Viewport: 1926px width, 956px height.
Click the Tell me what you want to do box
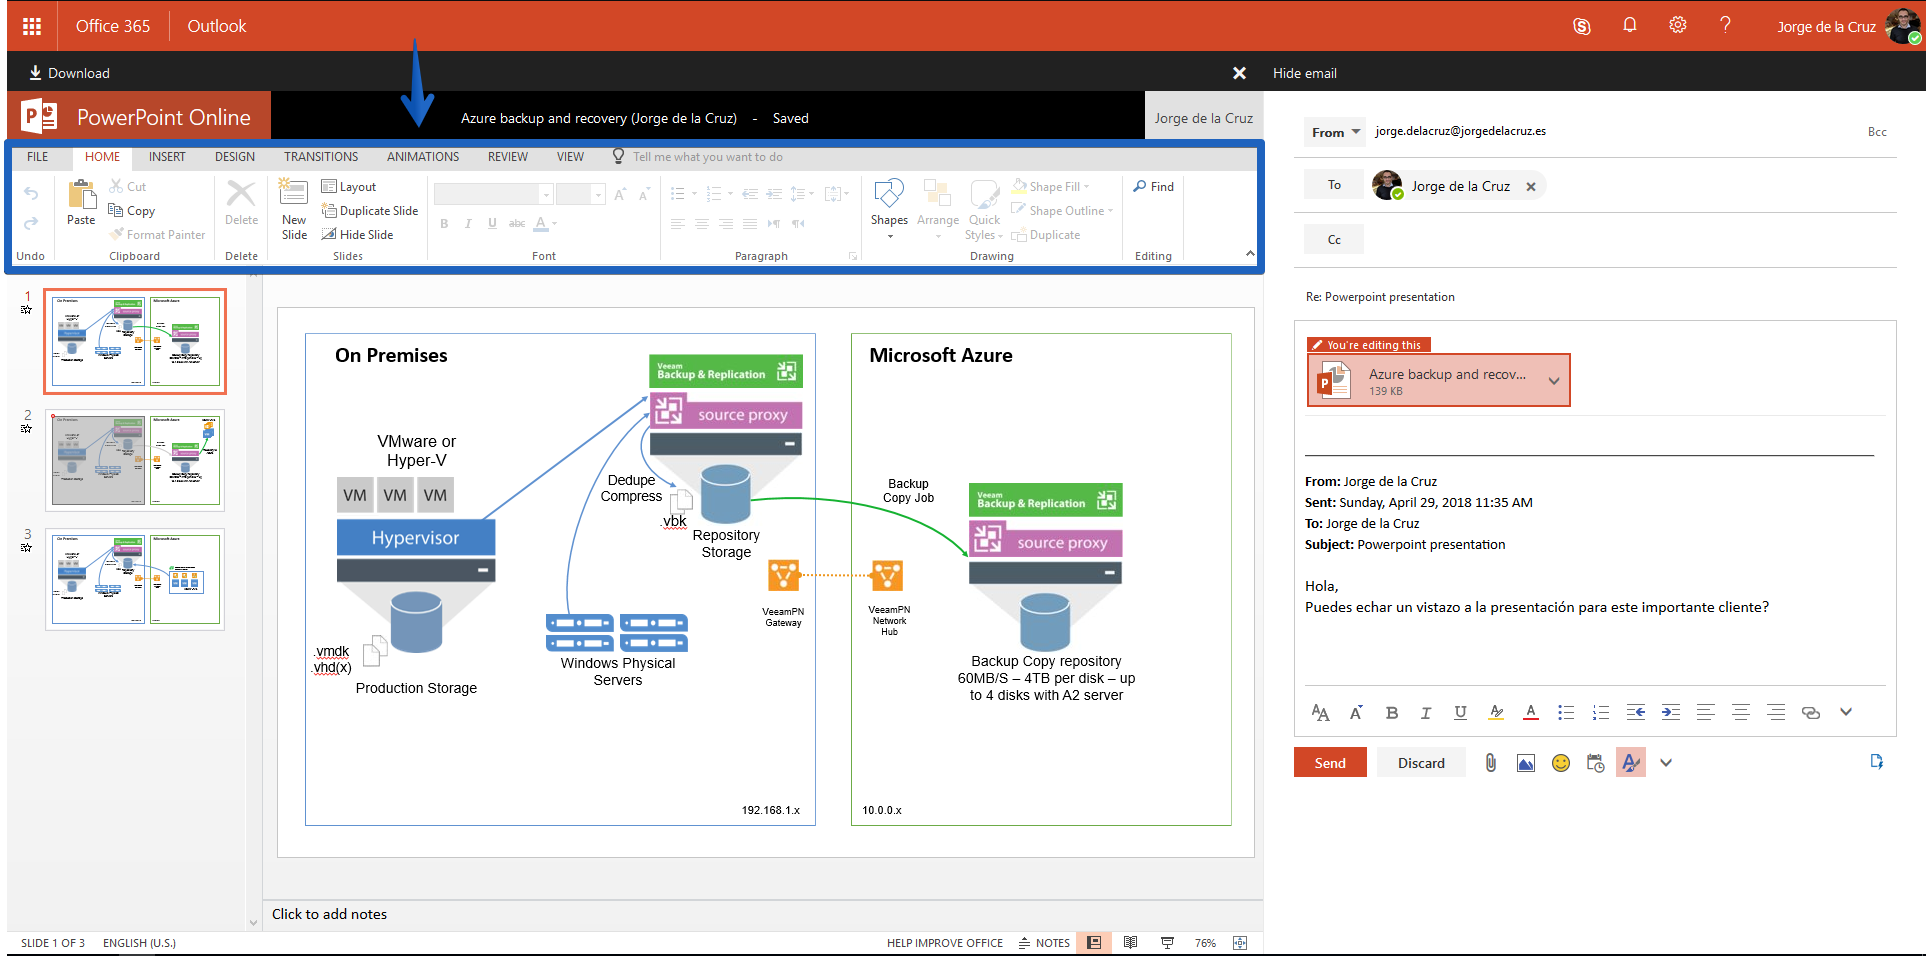tap(707, 157)
